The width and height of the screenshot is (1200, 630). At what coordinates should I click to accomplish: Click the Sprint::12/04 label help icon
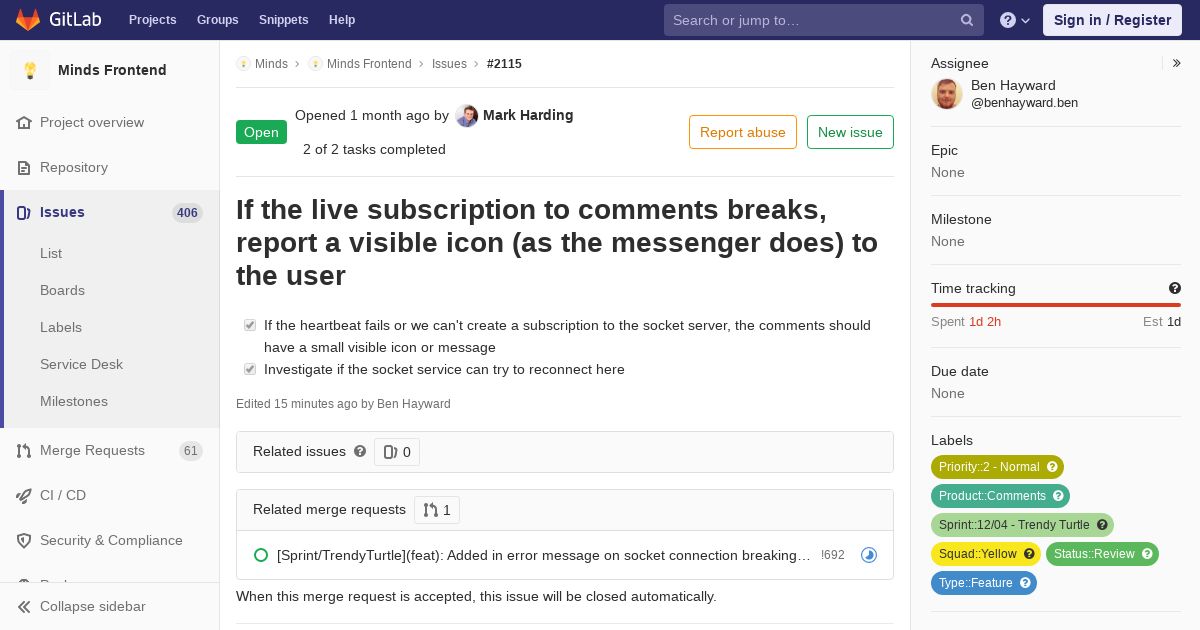(1102, 525)
